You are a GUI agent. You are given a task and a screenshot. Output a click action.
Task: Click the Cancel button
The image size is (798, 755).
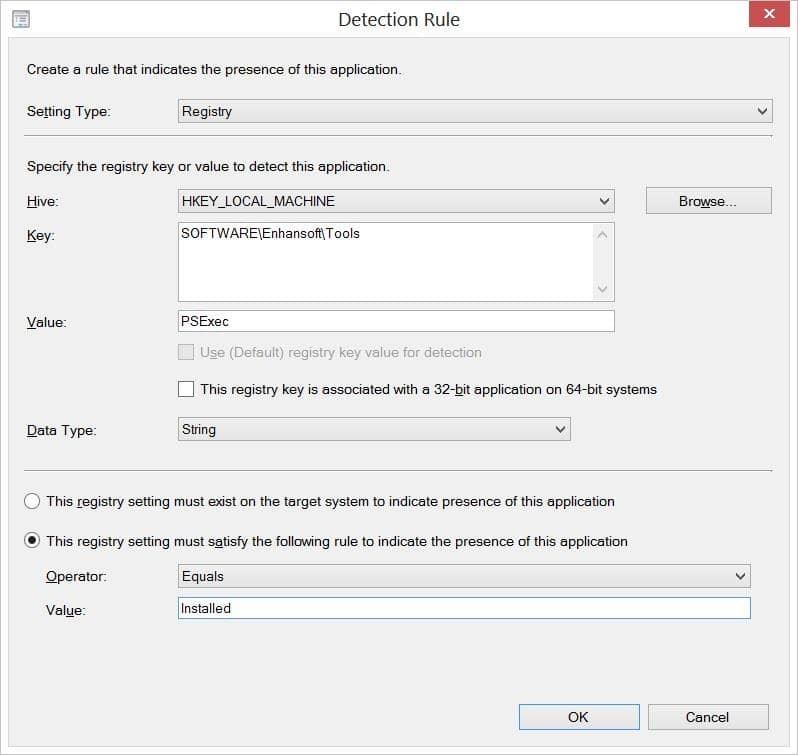pos(708,717)
